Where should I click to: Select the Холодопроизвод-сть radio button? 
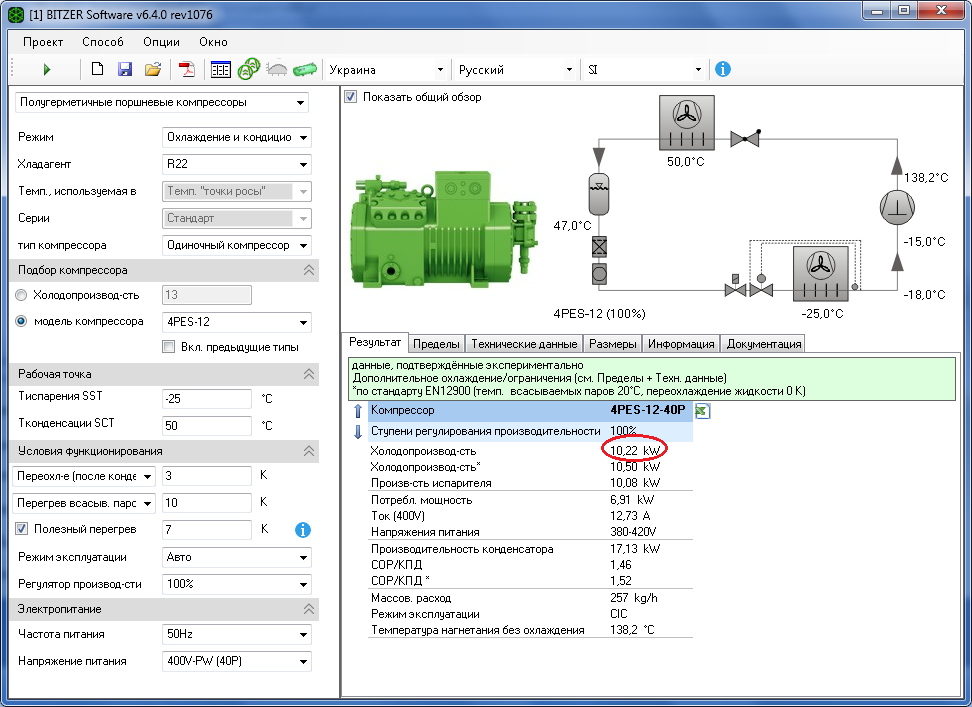[21, 295]
